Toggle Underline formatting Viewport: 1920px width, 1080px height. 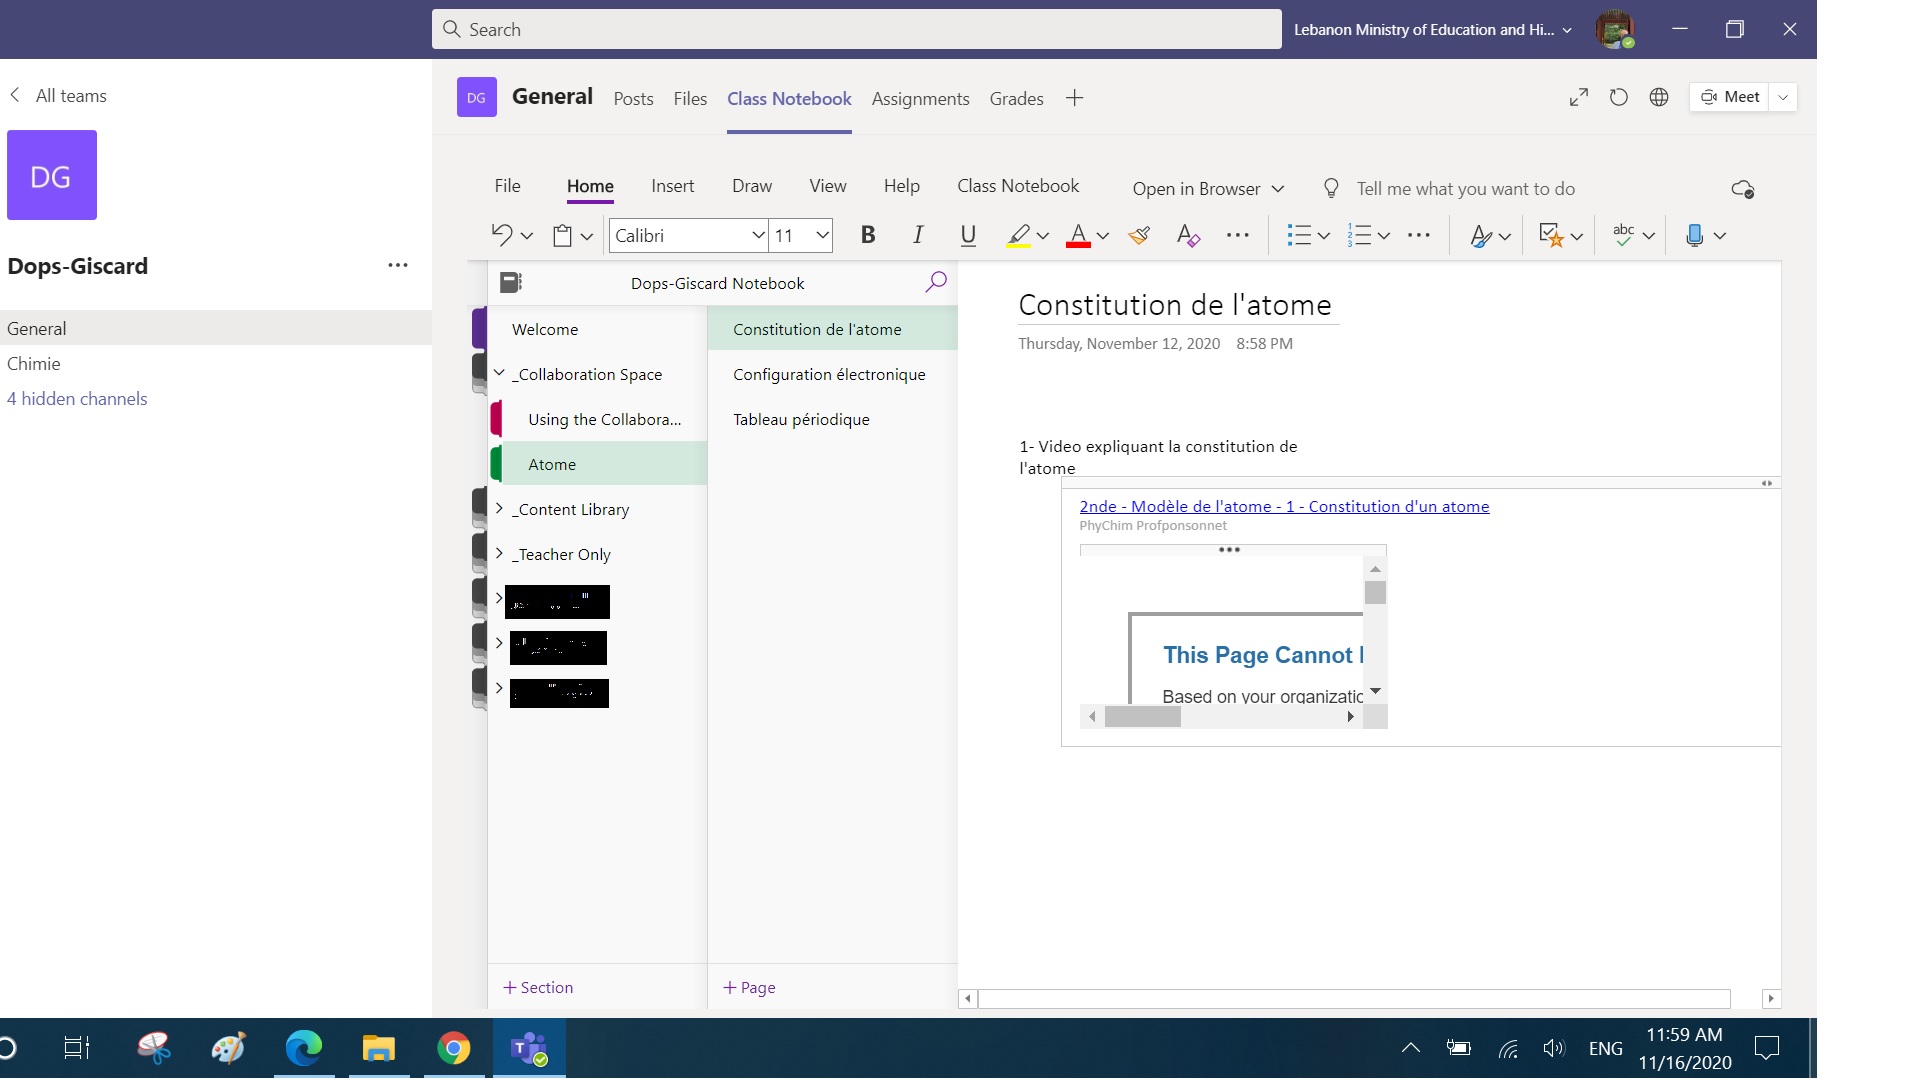(x=967, y=235)
